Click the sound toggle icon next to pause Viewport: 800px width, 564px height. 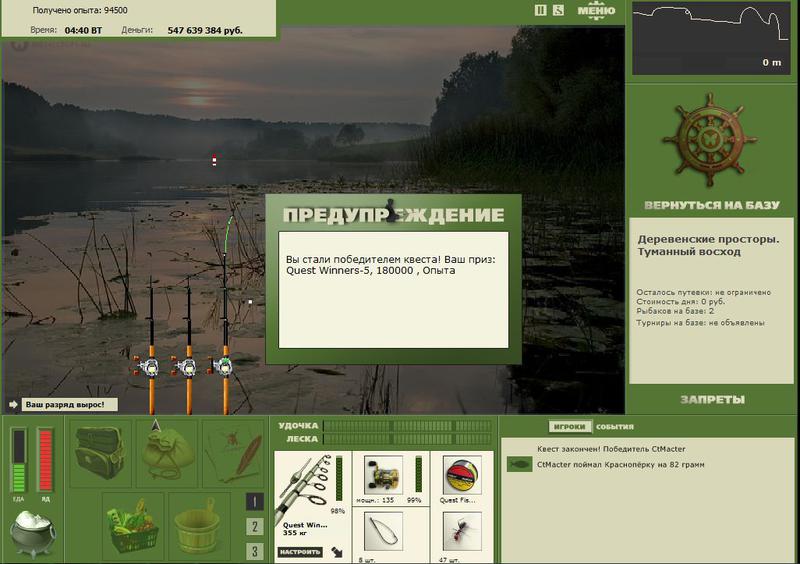pyautogui.click(x=558, y=10)
